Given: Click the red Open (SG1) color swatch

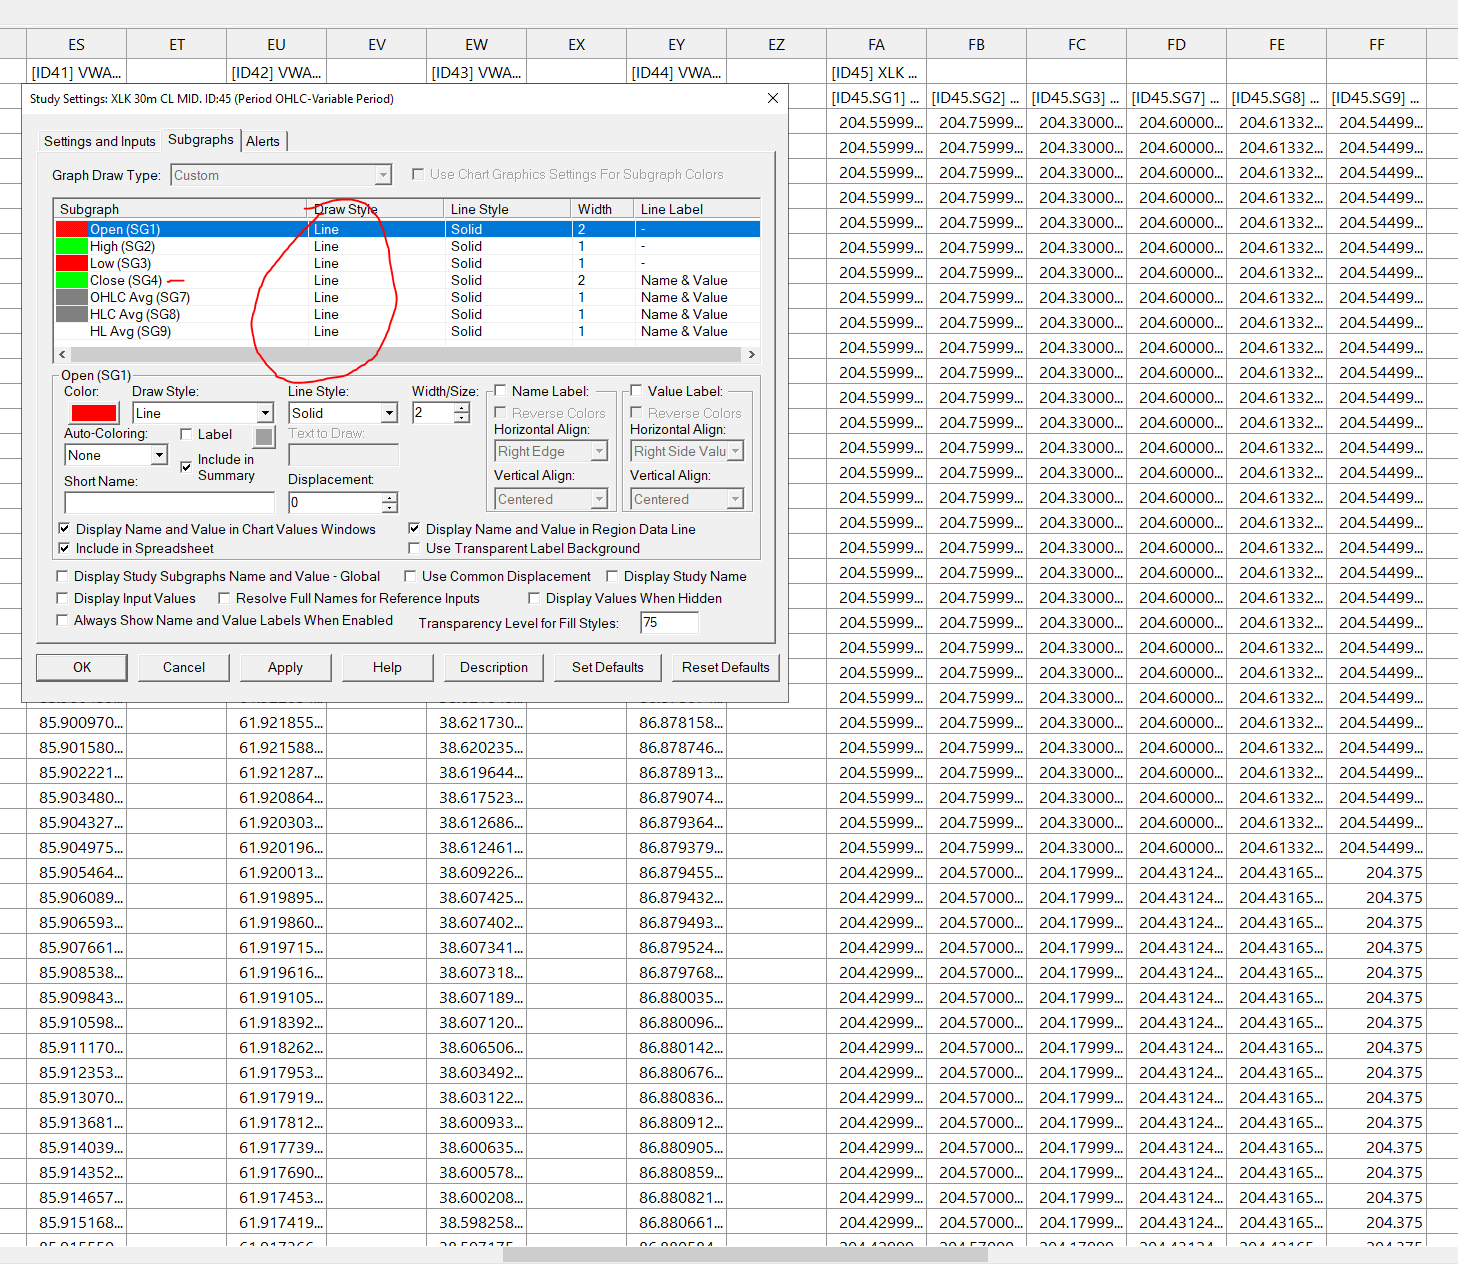Looking at the screenshot, I should click(x=94, y=413).
